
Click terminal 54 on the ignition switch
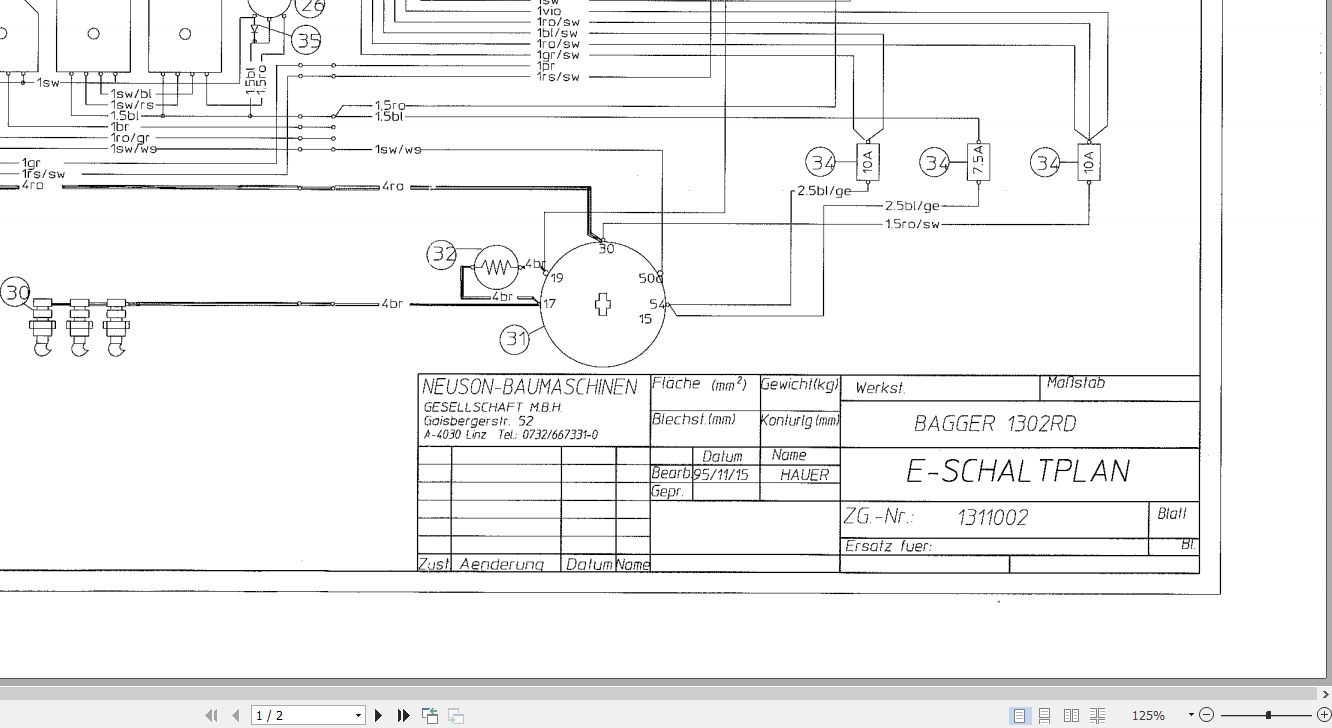(x=657, y=304)
